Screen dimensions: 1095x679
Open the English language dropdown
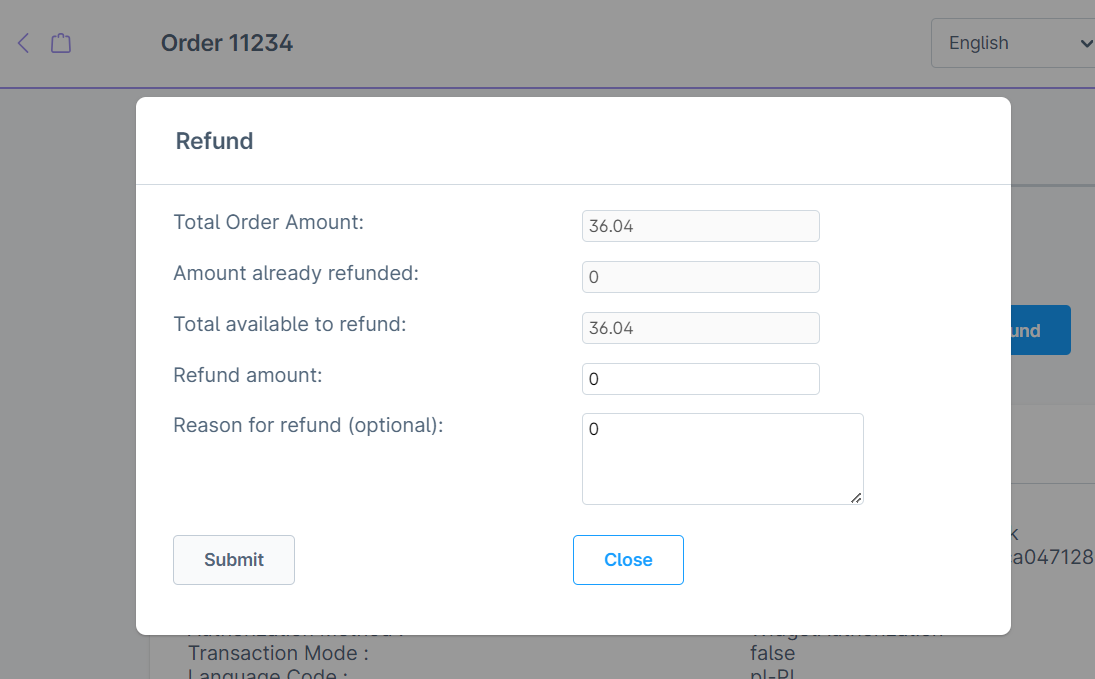1012,43
